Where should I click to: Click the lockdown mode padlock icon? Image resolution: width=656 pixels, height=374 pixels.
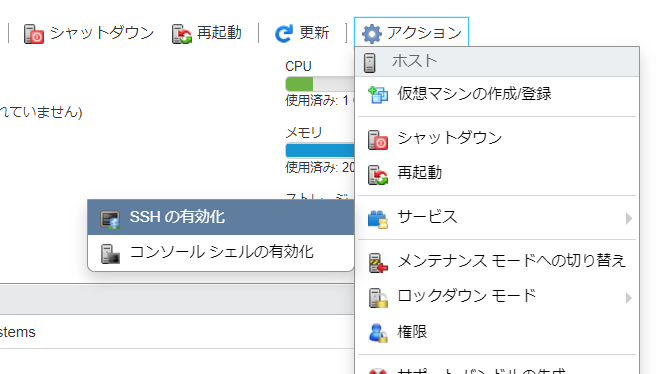(378, 298)
